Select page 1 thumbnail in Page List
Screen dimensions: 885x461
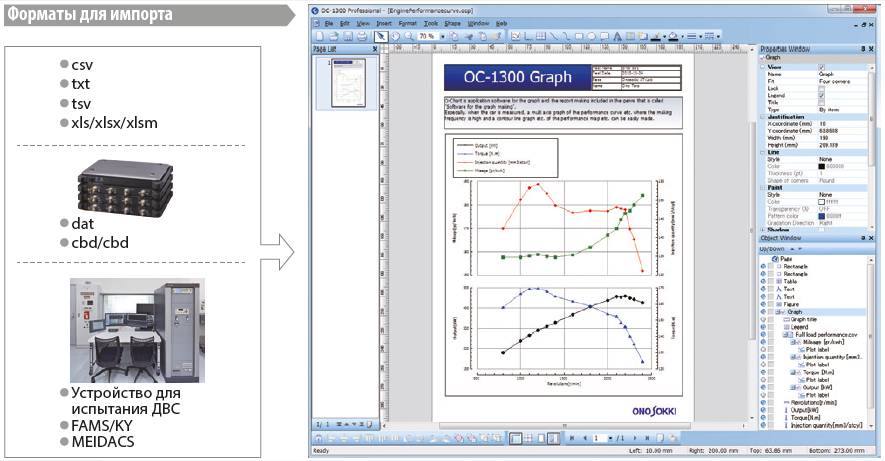point(348,83)
